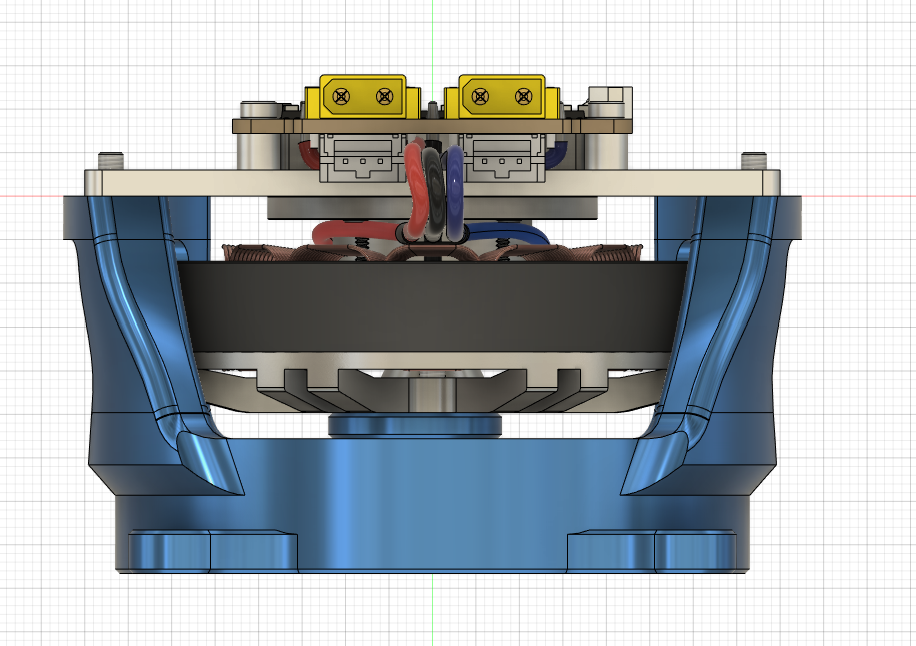Select the bottom-left blue foot tab
This screenshot has height=646, width=916.
point(213,551)
